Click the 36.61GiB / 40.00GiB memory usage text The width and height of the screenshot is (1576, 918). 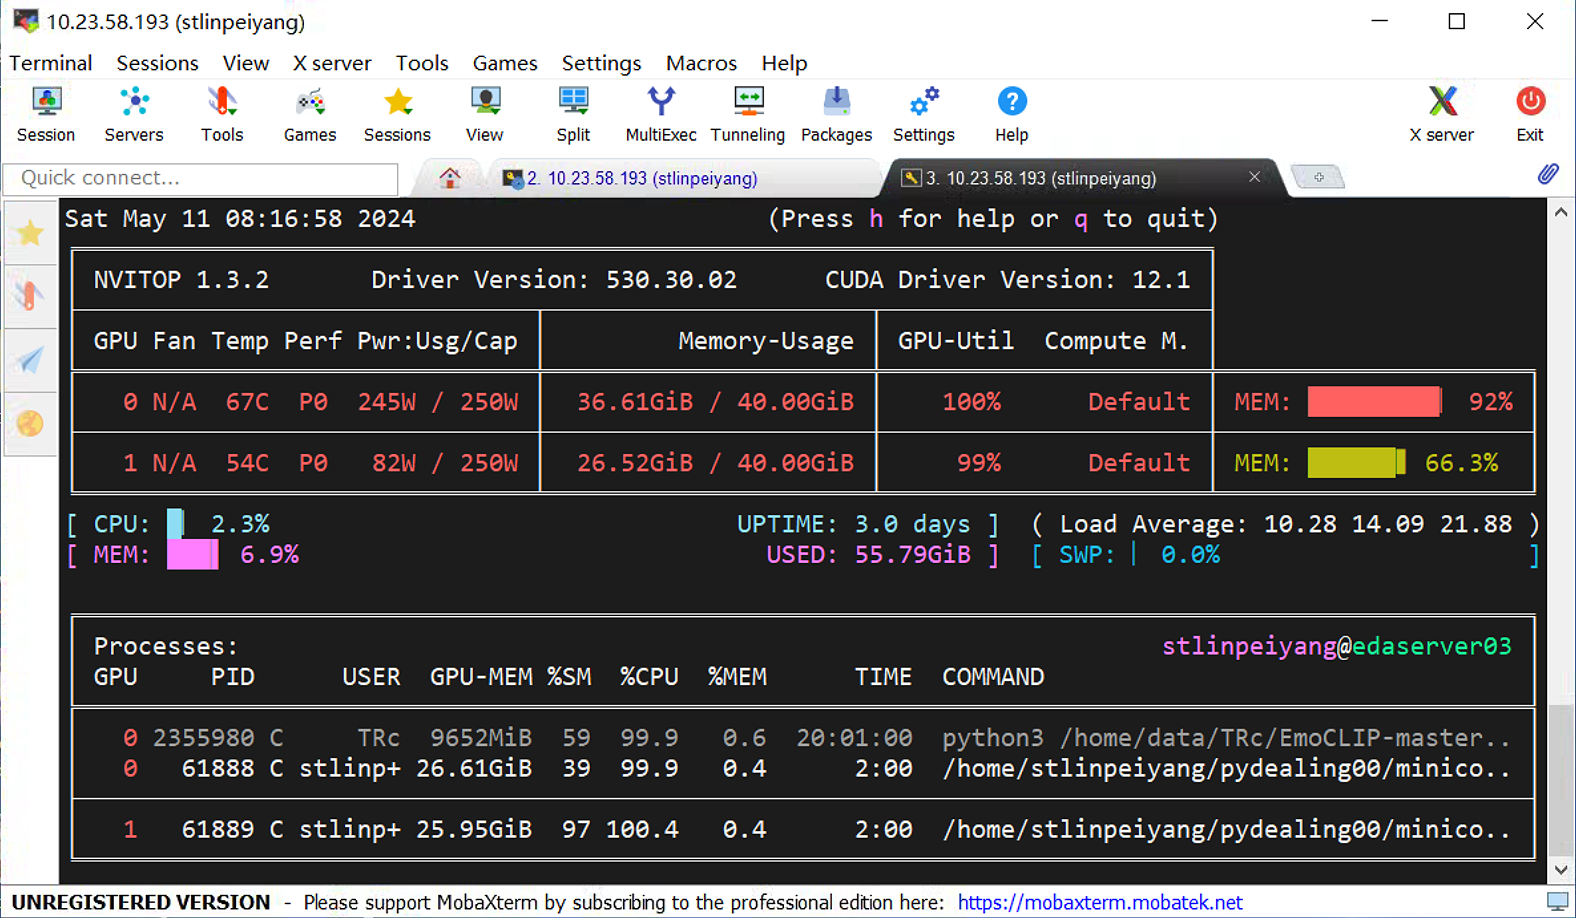(x=715, y=402)
